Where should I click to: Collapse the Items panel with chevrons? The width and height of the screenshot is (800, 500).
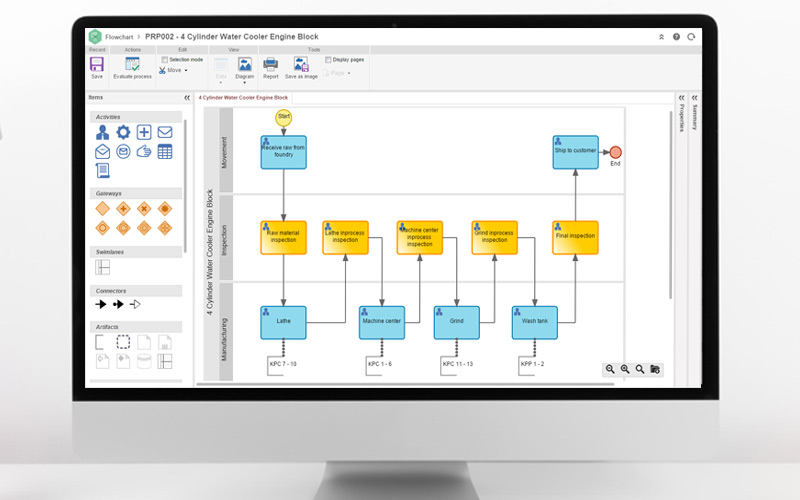coord(187,98)
